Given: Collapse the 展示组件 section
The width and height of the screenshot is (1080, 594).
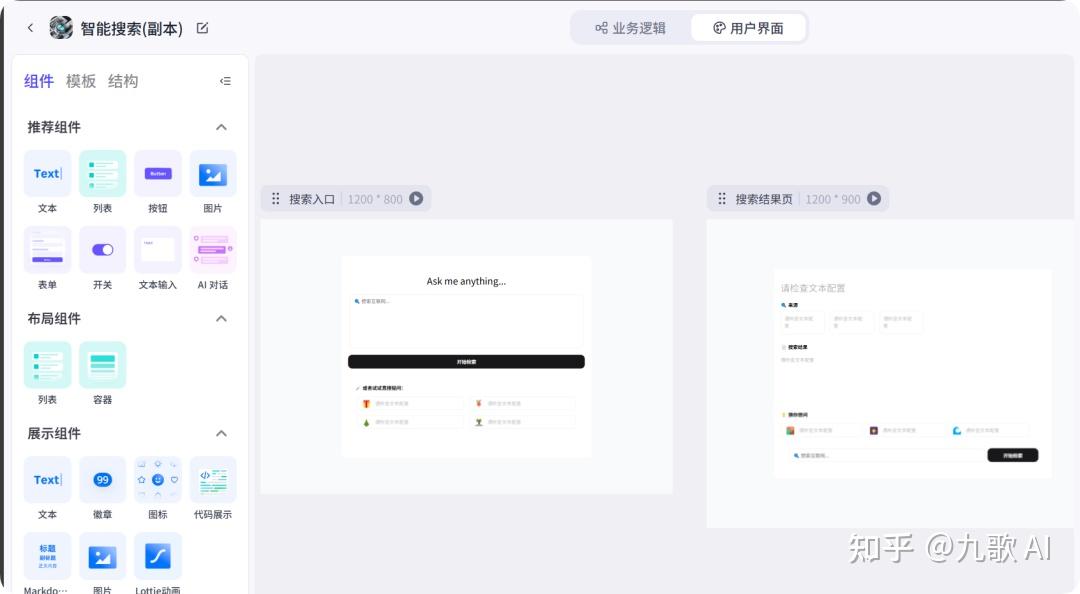Looking at the screenshot, I should tap(221, 433).
